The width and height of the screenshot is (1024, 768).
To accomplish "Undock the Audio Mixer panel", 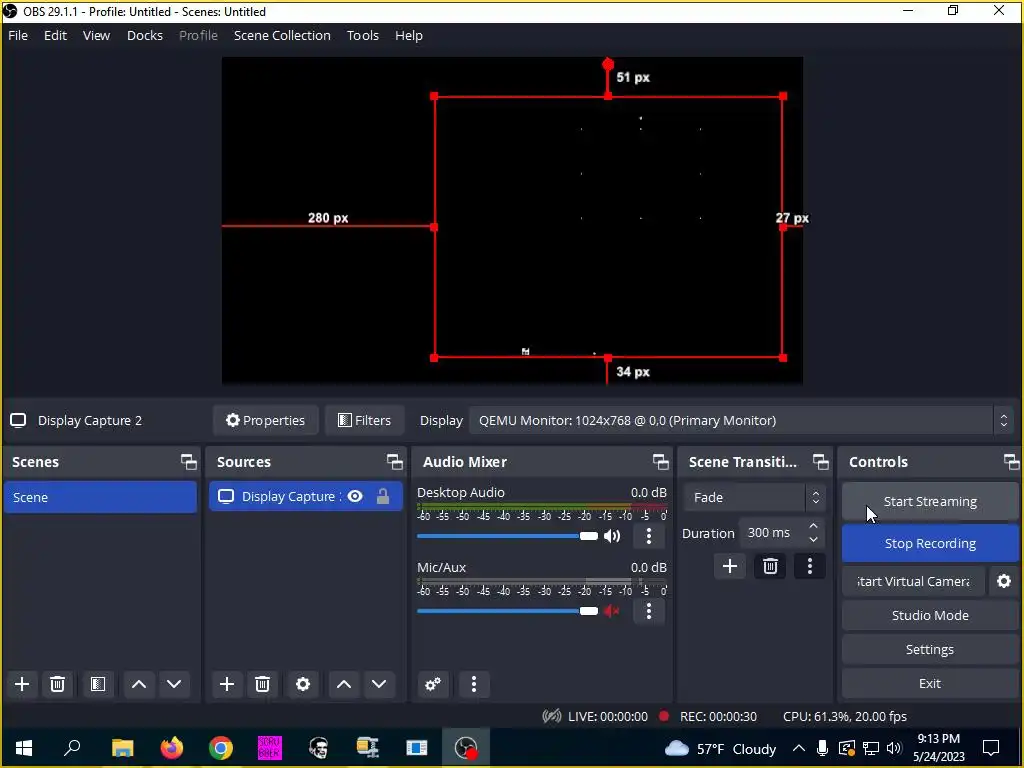I will pyautogui.click(x=660, y=462).
